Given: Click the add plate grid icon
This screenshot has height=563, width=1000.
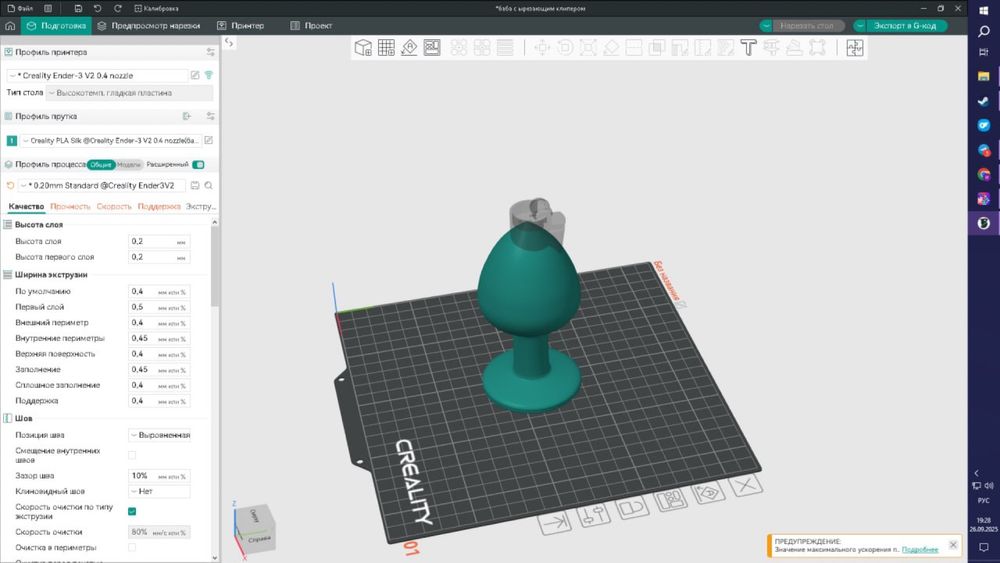Looking at the screenshot, I should [x=386, y=48].
